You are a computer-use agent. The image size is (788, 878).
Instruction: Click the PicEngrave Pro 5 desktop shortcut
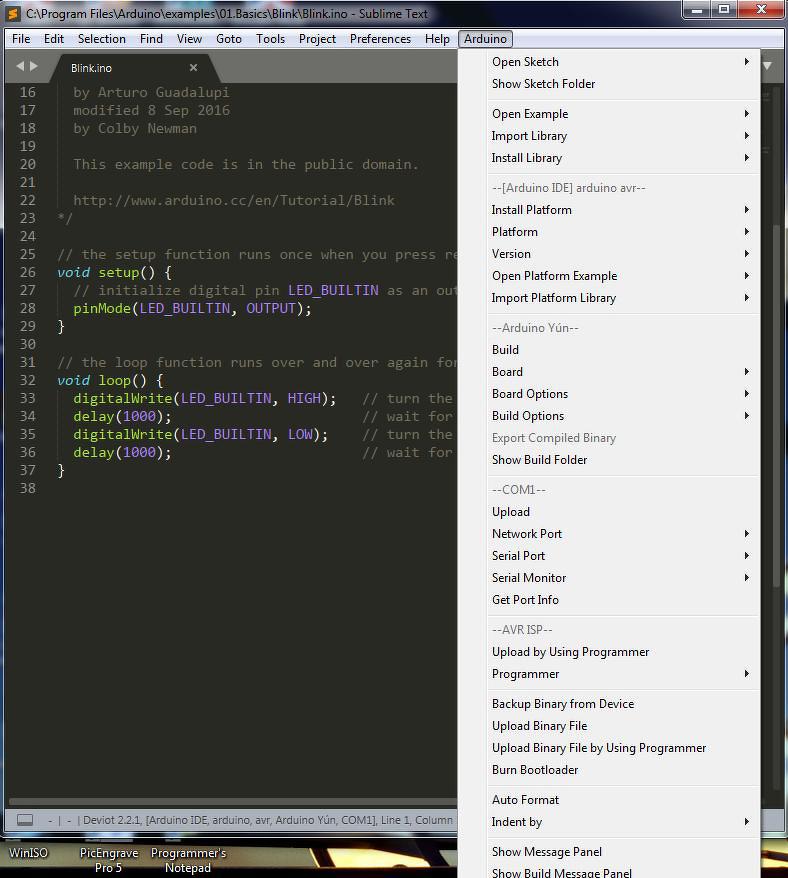(109, 860)
